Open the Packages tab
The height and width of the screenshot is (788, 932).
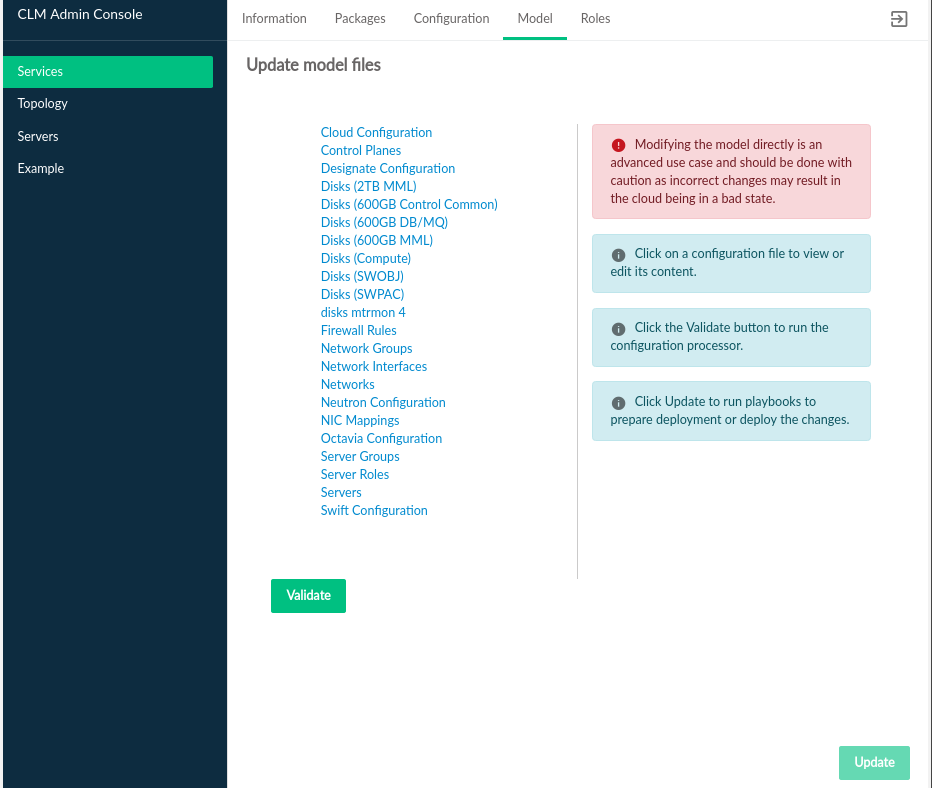[x=360, y=19]
